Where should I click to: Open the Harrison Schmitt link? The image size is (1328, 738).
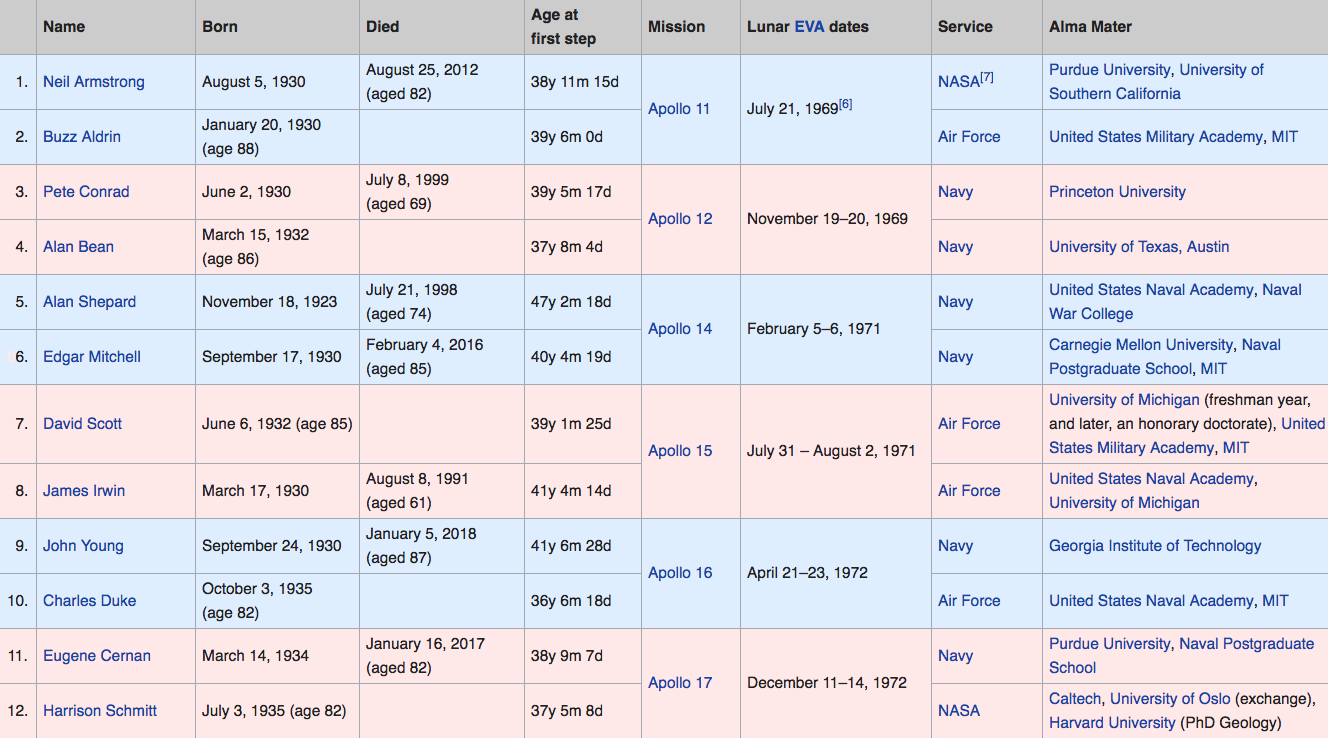point(100,711)
